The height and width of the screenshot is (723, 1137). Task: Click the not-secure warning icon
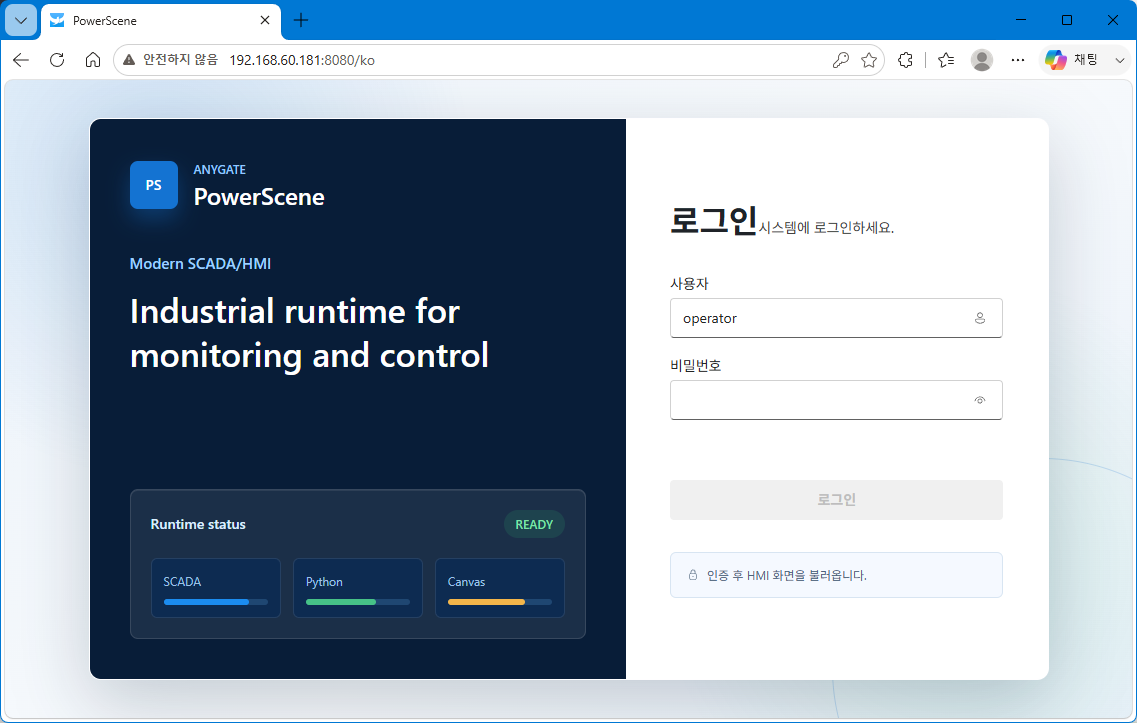click(x=129, y=60)
